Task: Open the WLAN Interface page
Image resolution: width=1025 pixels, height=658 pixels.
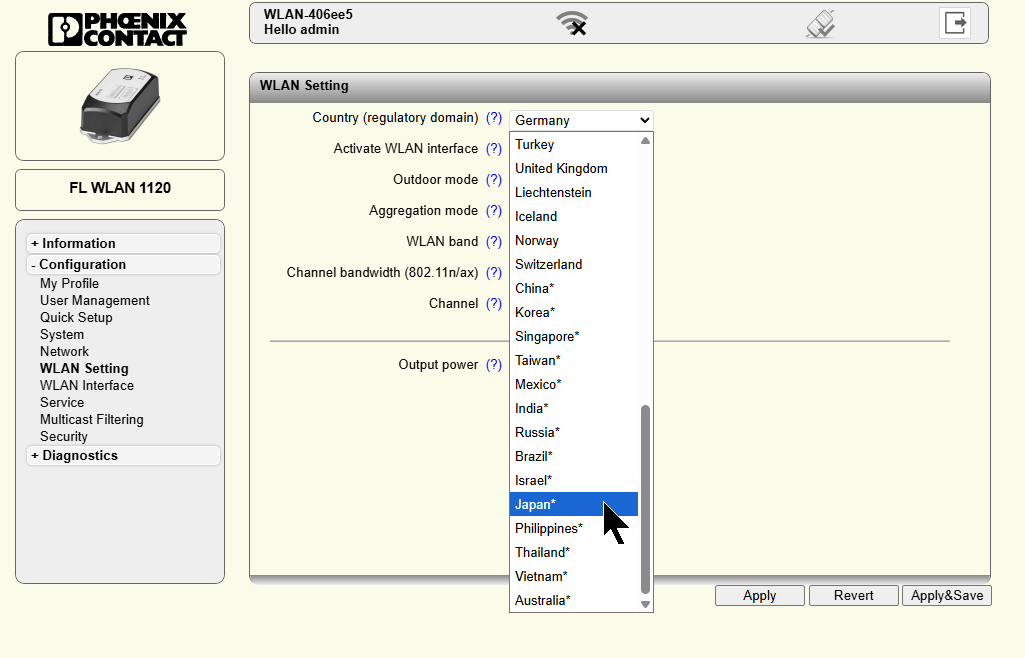Action: click(x=87, y=385)
